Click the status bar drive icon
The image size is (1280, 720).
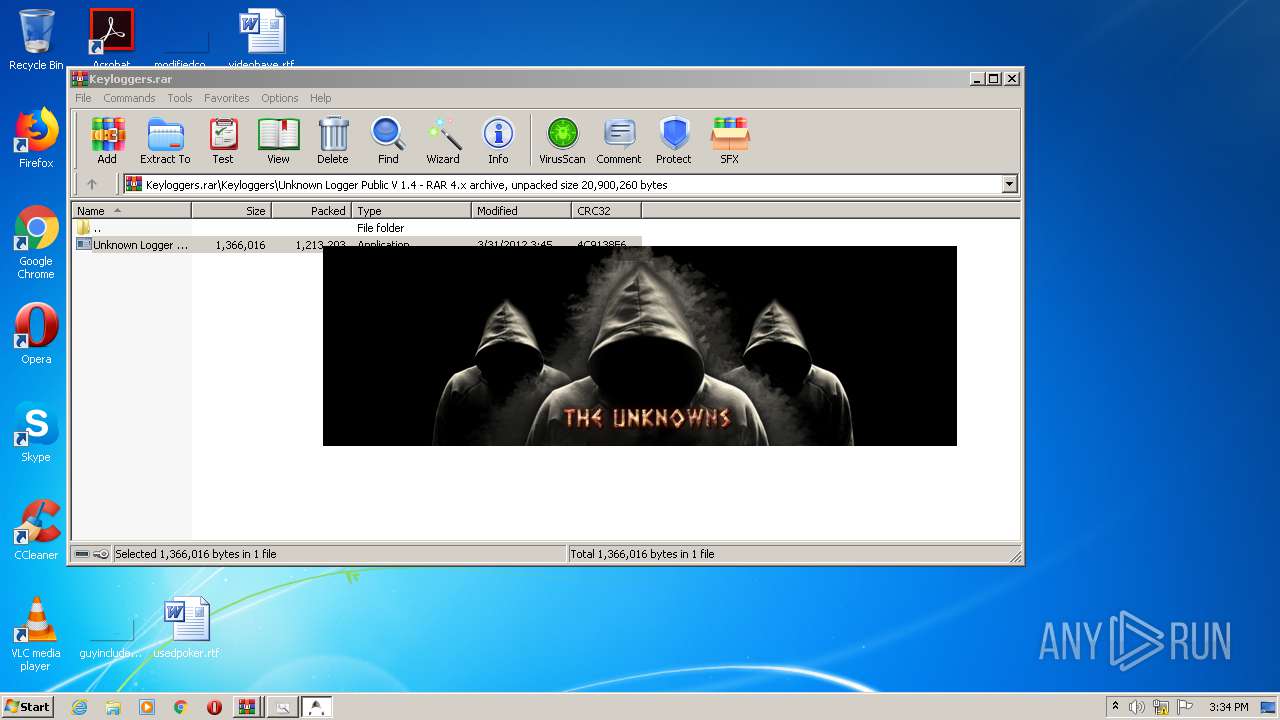(82, 554)
